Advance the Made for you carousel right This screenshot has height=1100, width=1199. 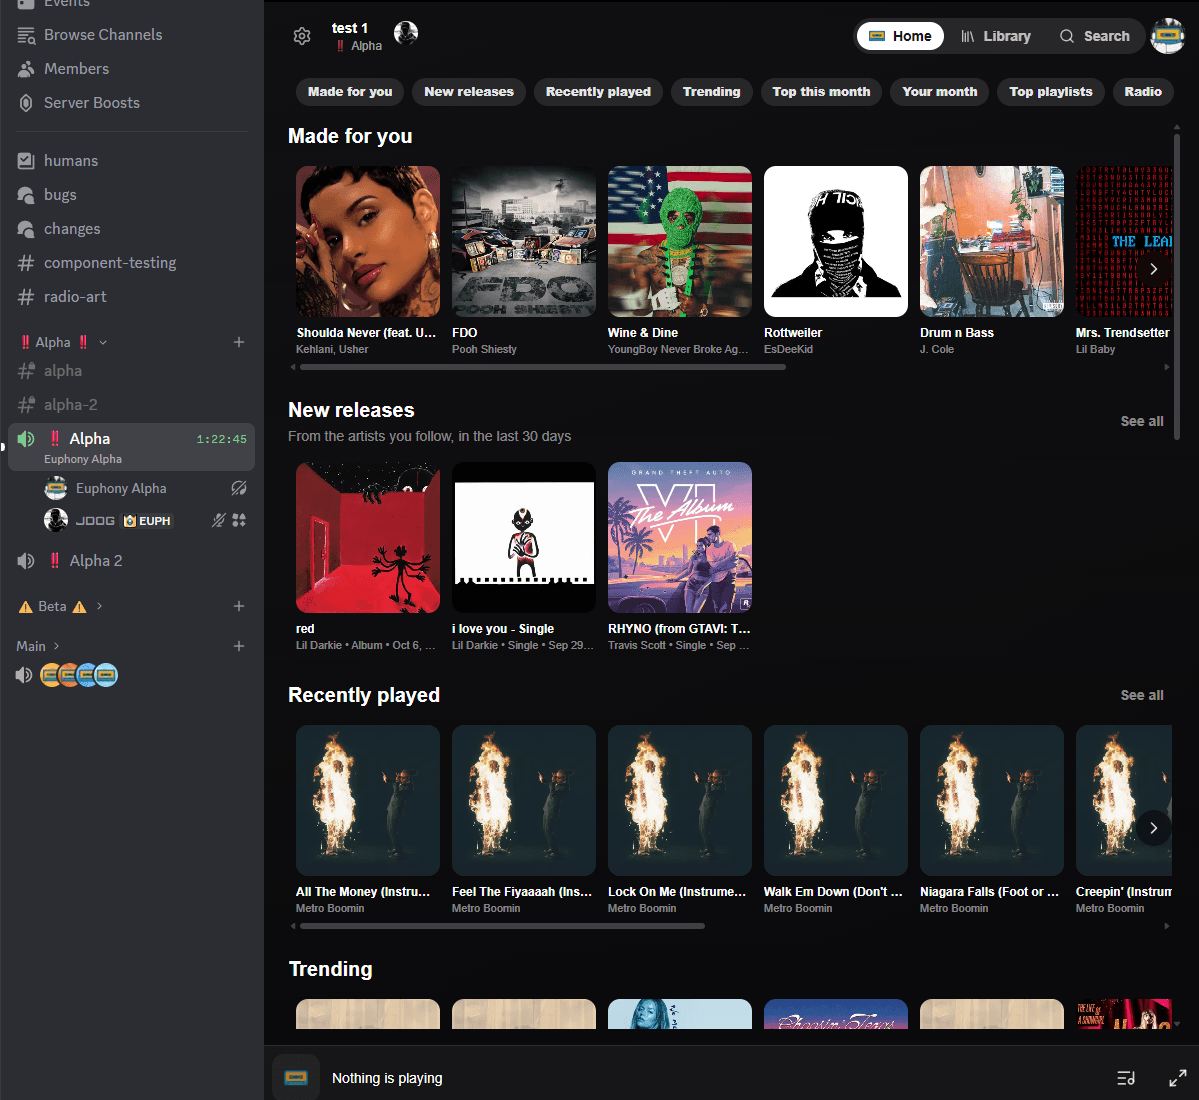pyautogui.click(x=1153, y=269)
